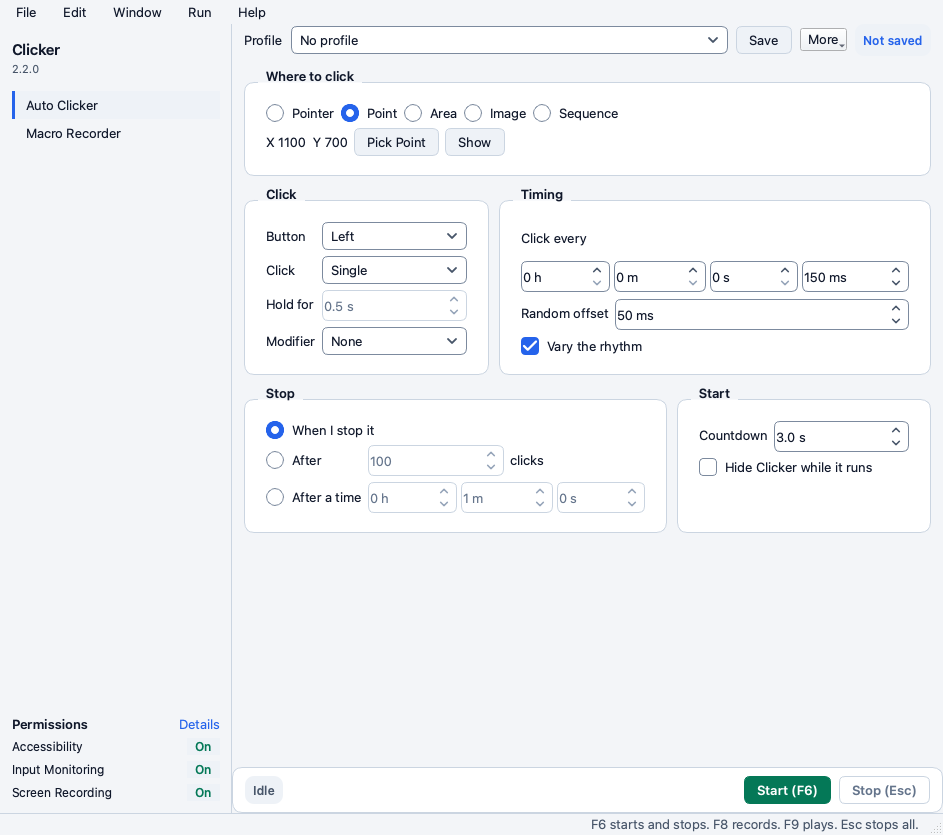Open the More dropdown button
943x835 pixels.
(823, 40)
